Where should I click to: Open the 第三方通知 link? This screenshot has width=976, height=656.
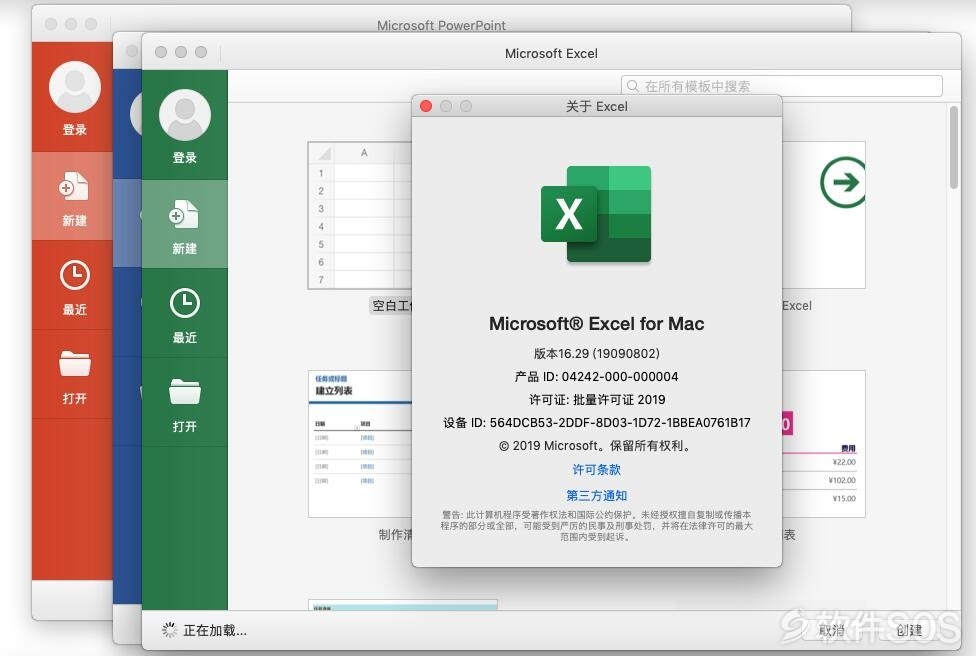coord(596,496)
